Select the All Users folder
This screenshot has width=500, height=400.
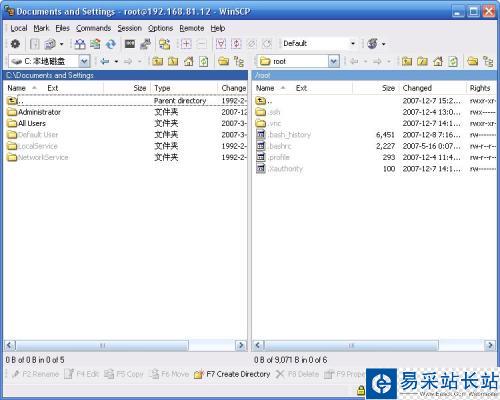[x=27, y=123]
